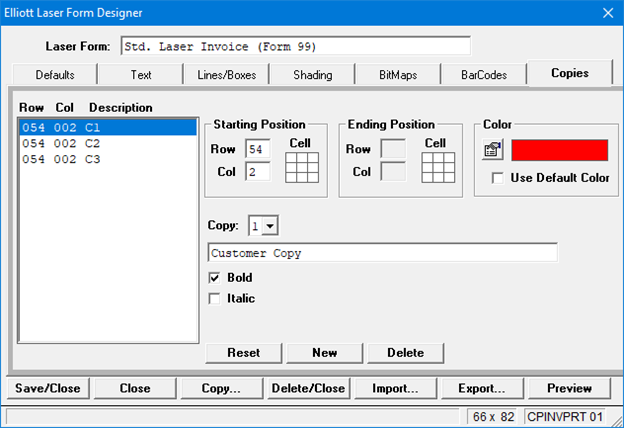
Task: Click the Starting Position Row field
Action: pos(257,150)
